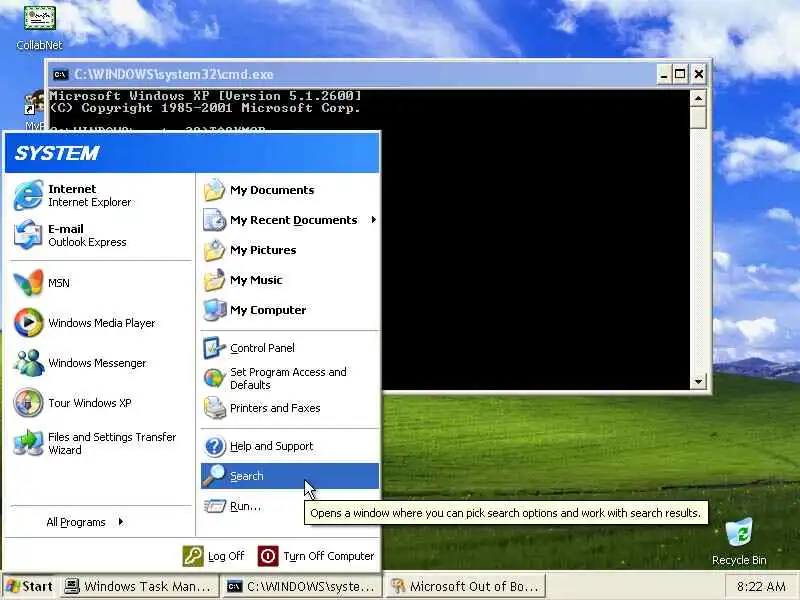Viewport: 800px width, 600px height.
Task: Launch Outlook Express E-mail icon
Action: pos(28,235)
